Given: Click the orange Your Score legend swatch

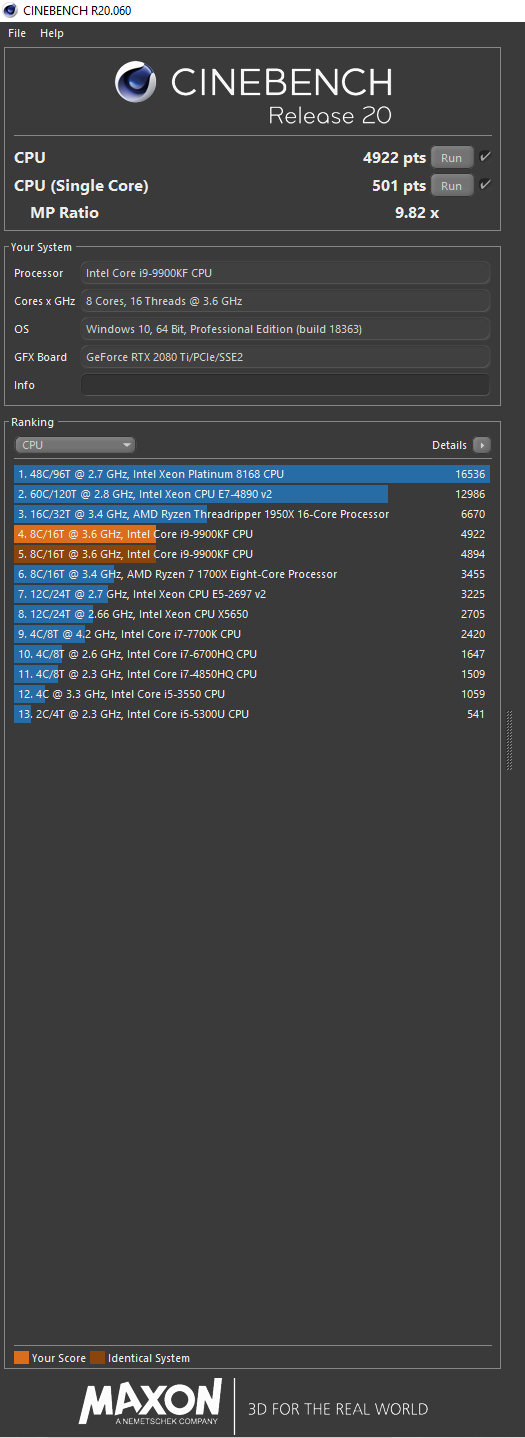Looking at the screenshot, I should click(x=21, y=1357).
